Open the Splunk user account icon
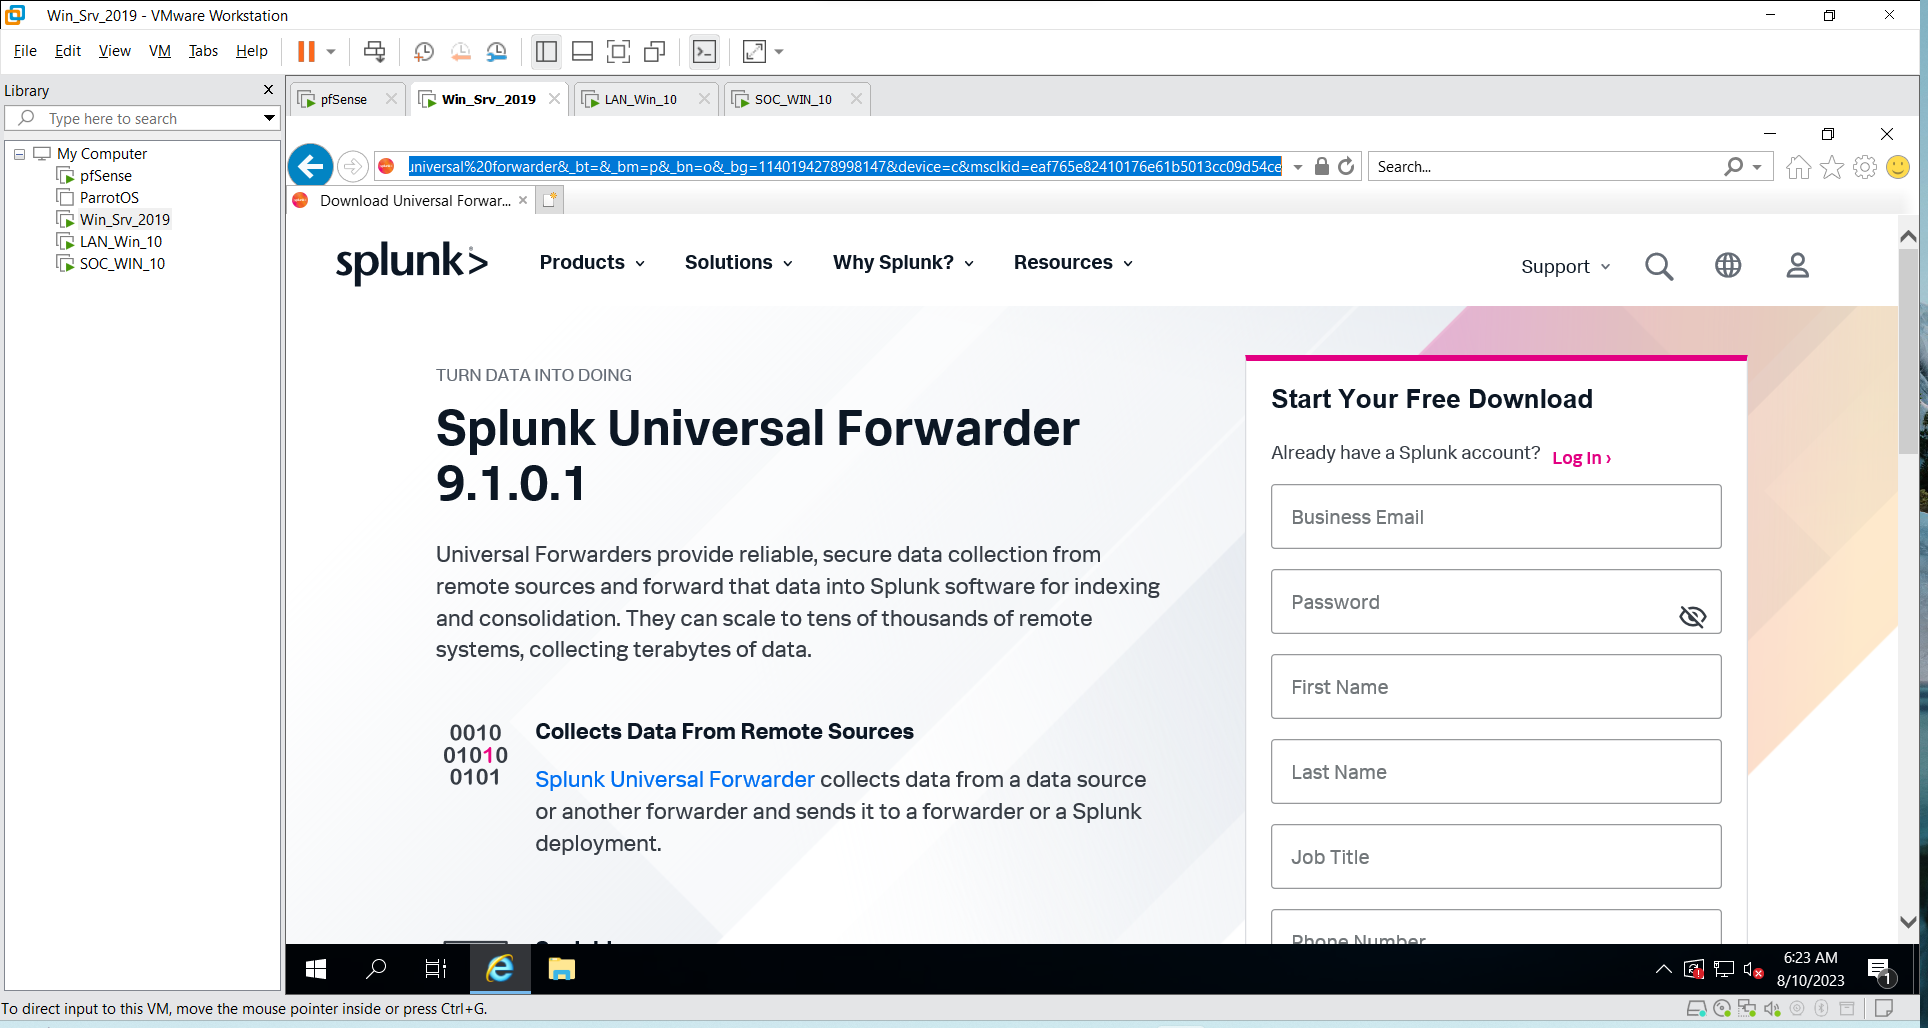This screenshot has width=1928, height=1028. click(1797, 265)
